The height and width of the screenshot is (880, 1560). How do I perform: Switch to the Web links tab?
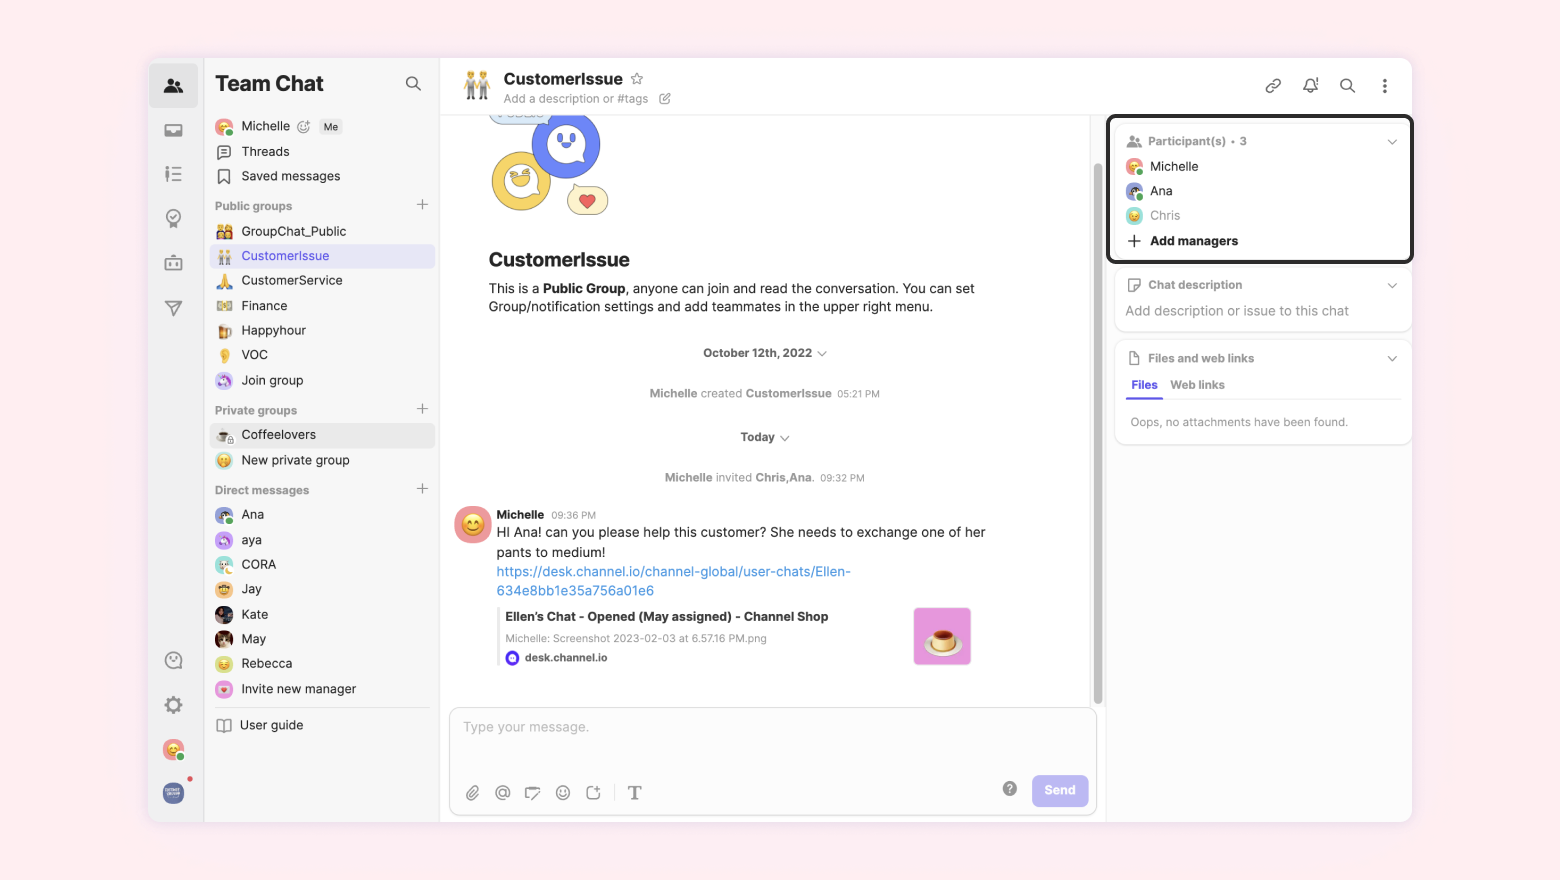1197,385
